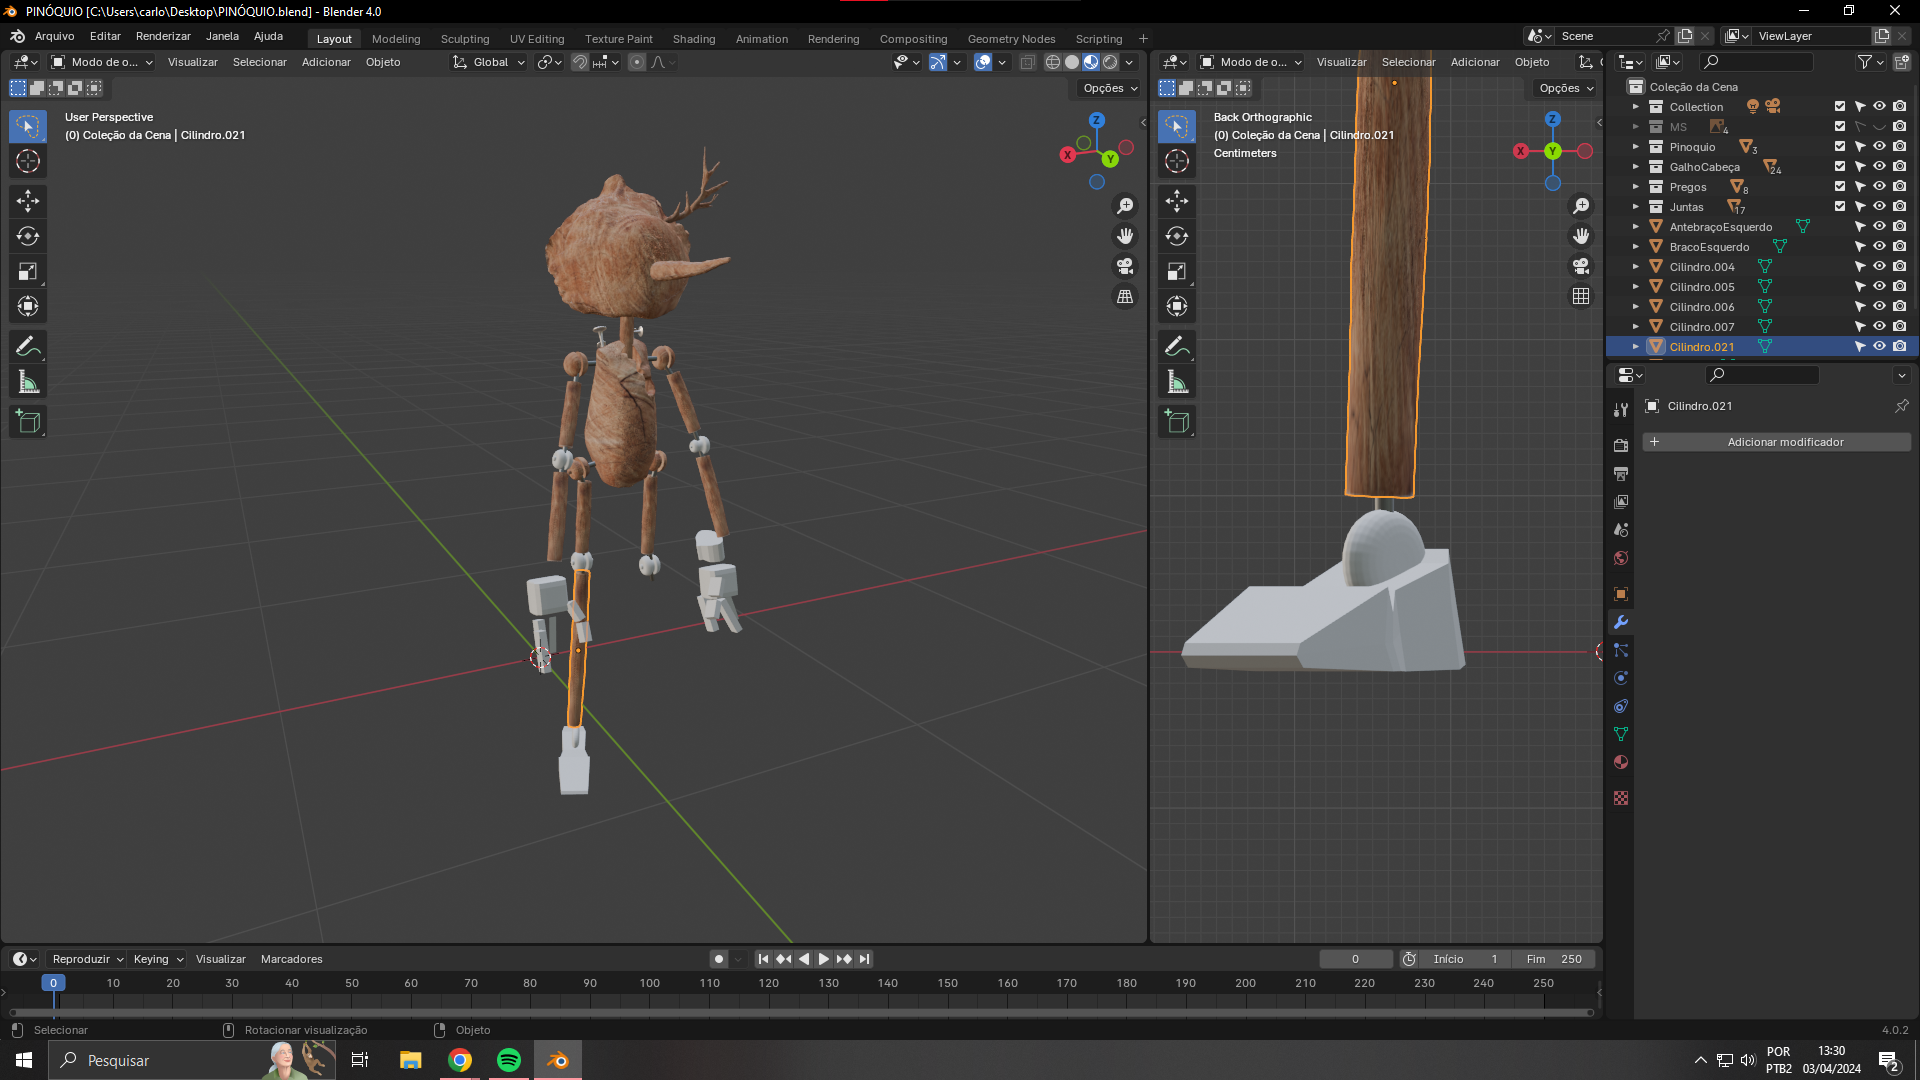This screenshot has height=1080, width=1920.
Task: Select the Rotate tool in left viewport
Action: [x=28, y=236]
